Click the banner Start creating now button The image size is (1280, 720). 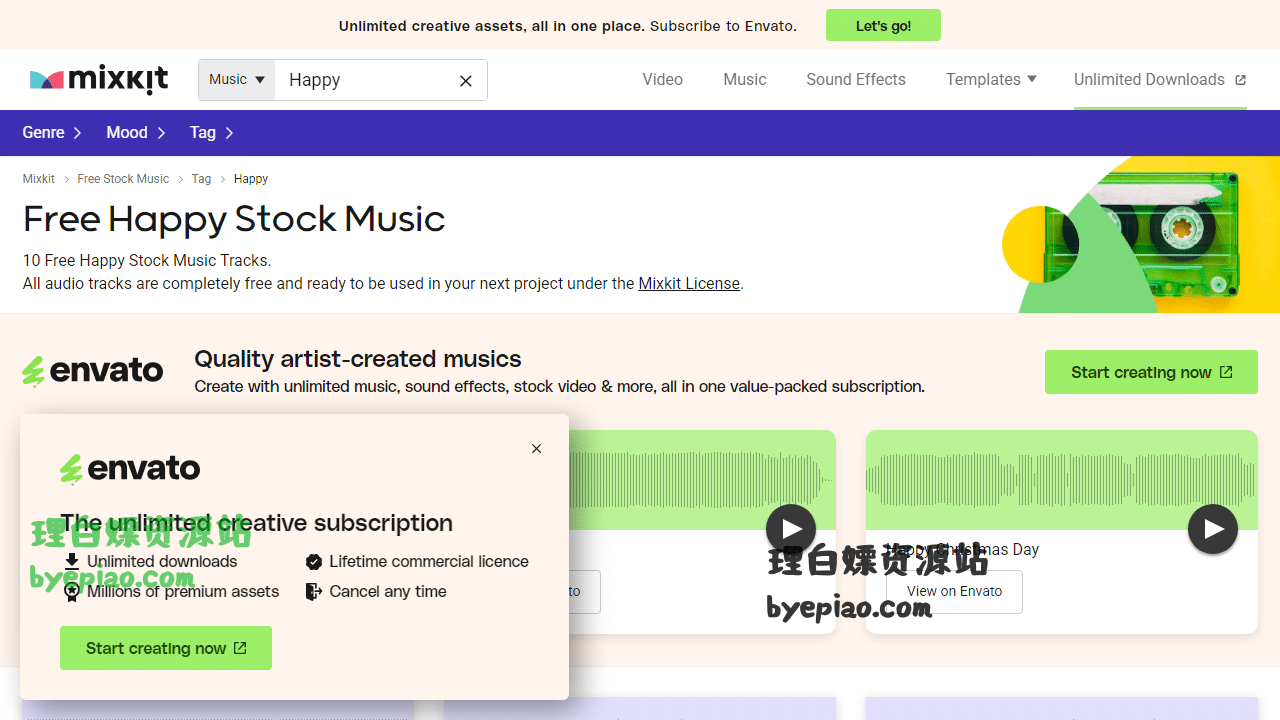click(x=1151, y=372)
